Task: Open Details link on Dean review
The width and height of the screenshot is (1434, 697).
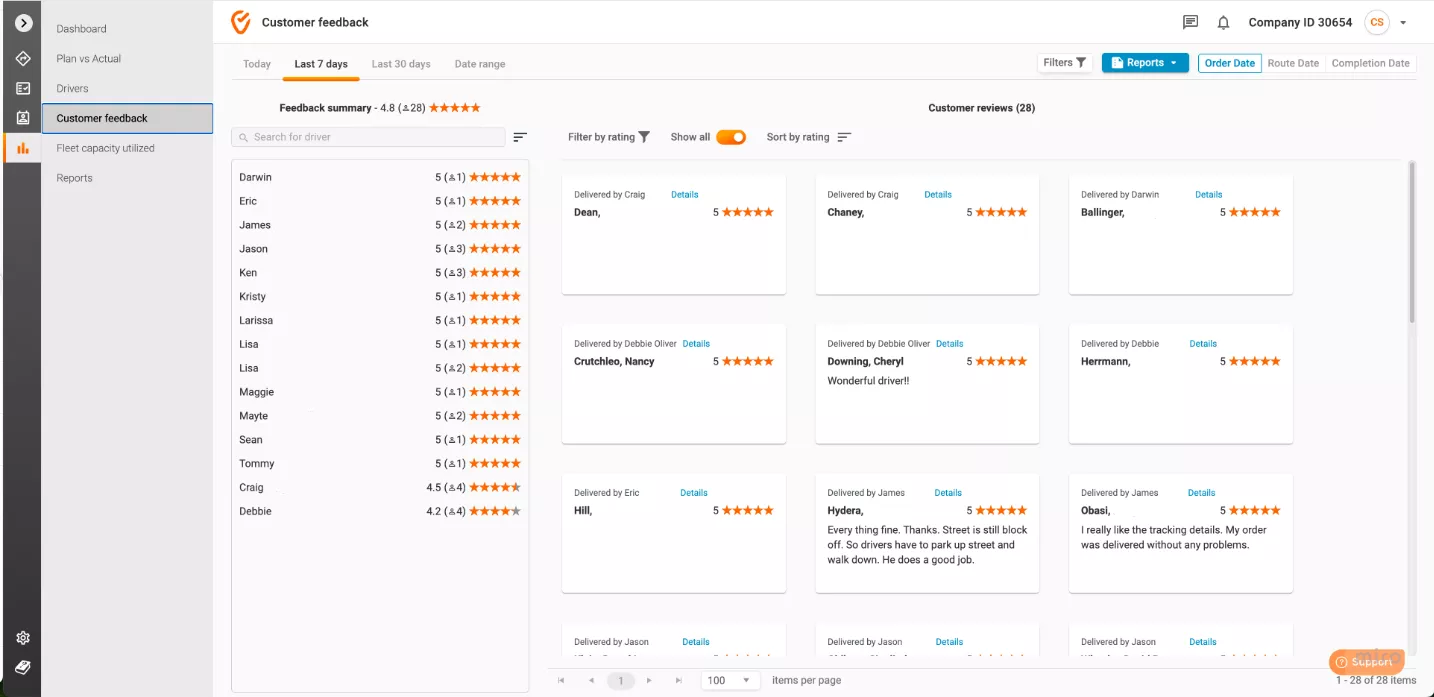Action: 685,195
